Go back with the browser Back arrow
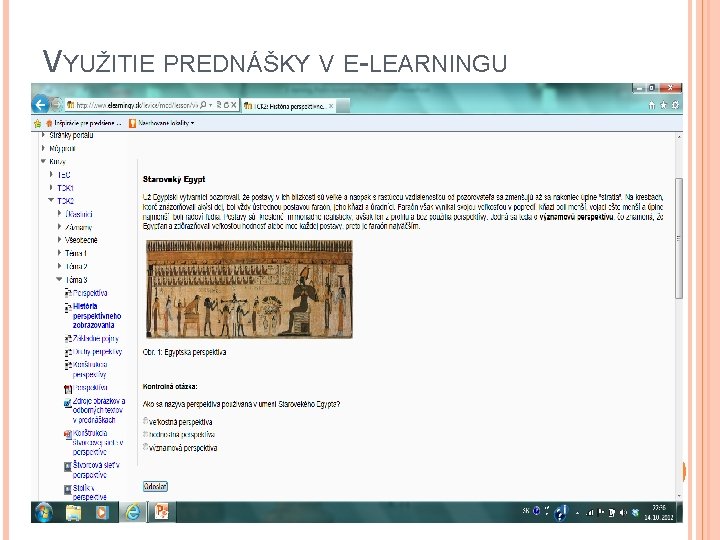The height and width of the screenshot is (540, 720). 41,105
